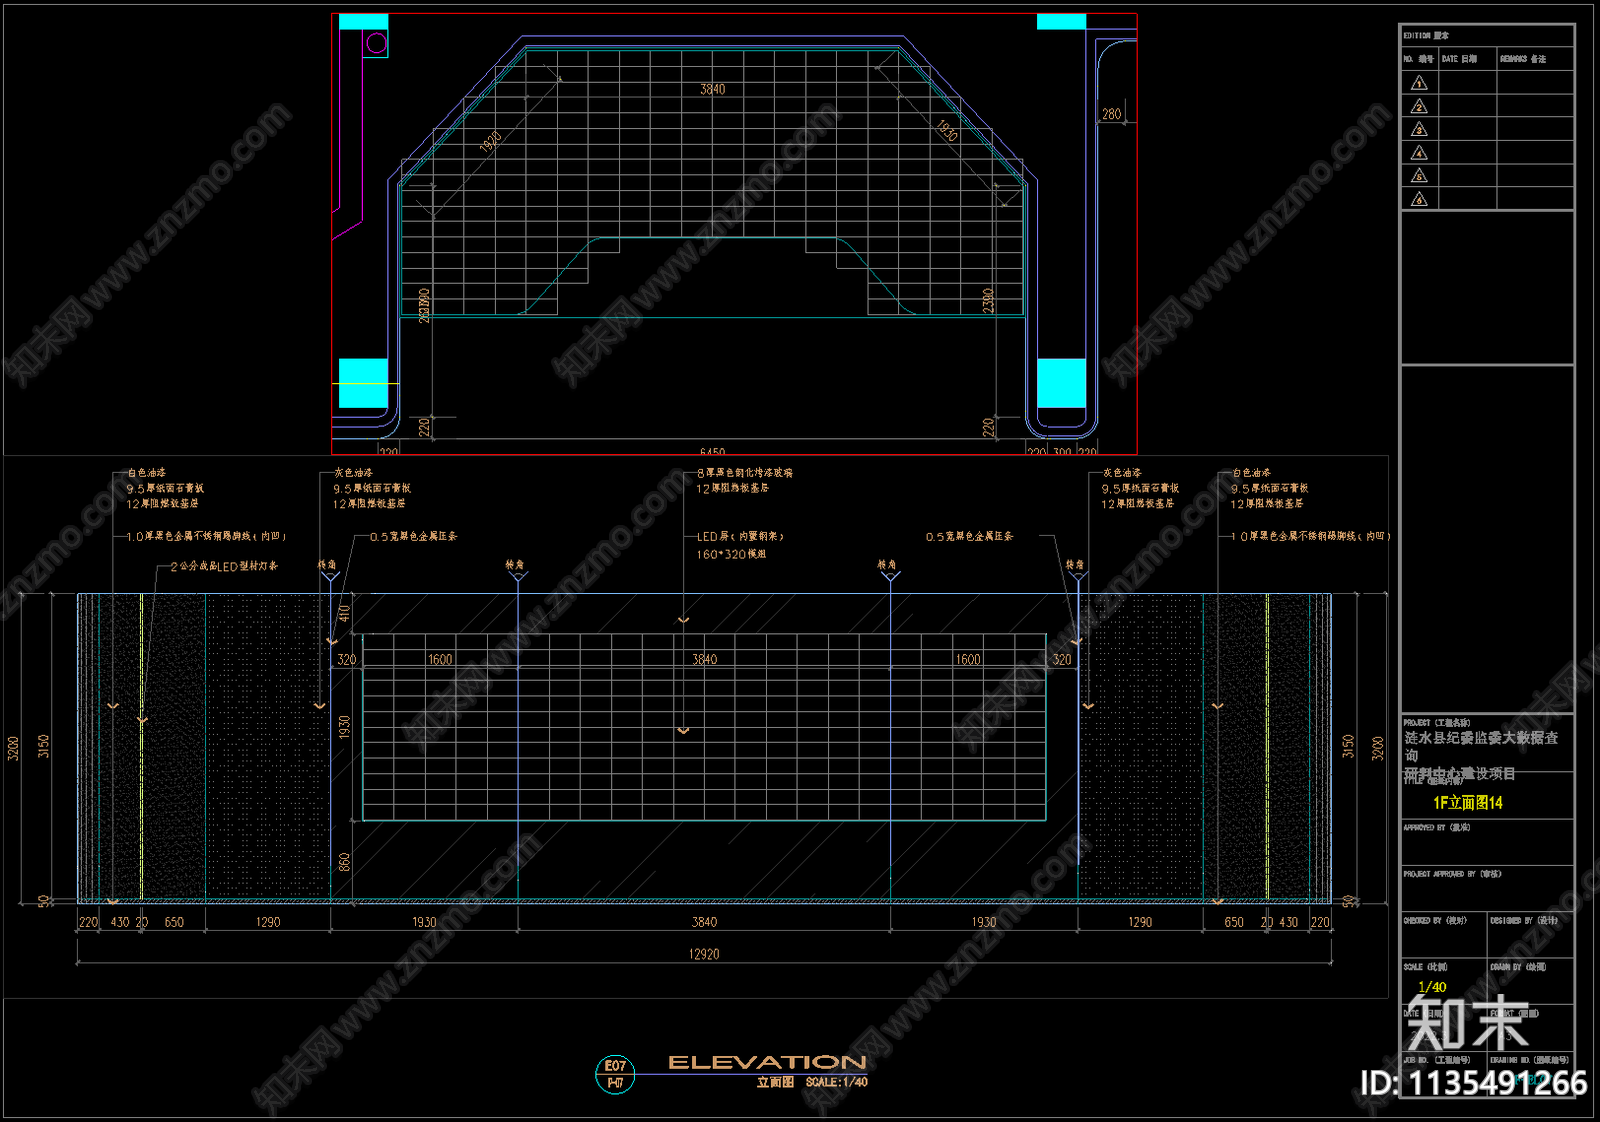This screenshot has width=1600, height=1122.
Task: Select the 280 dimension in the plan
Action: click(x=1111, y=114)
